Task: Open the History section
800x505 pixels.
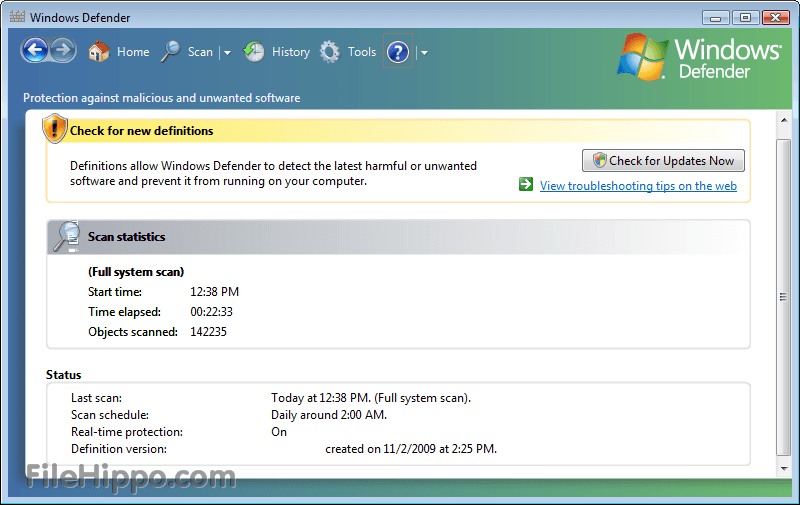Action: click(x=291, y=52)
